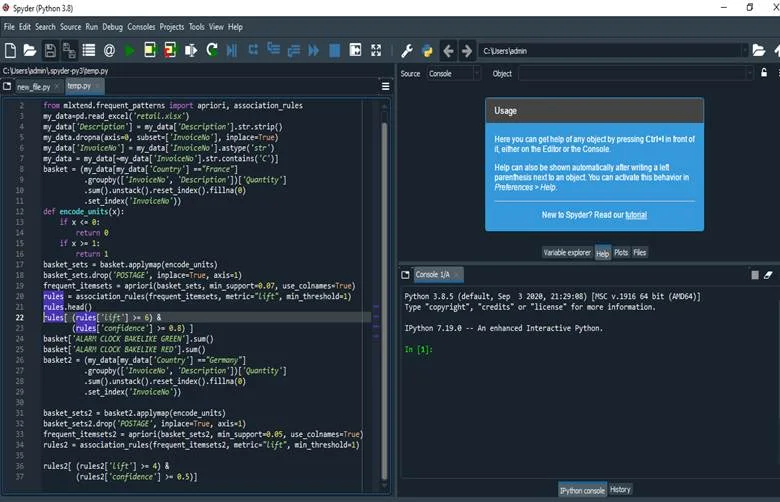
Task: Stop debugging square icon
Action: coord(335,50)
